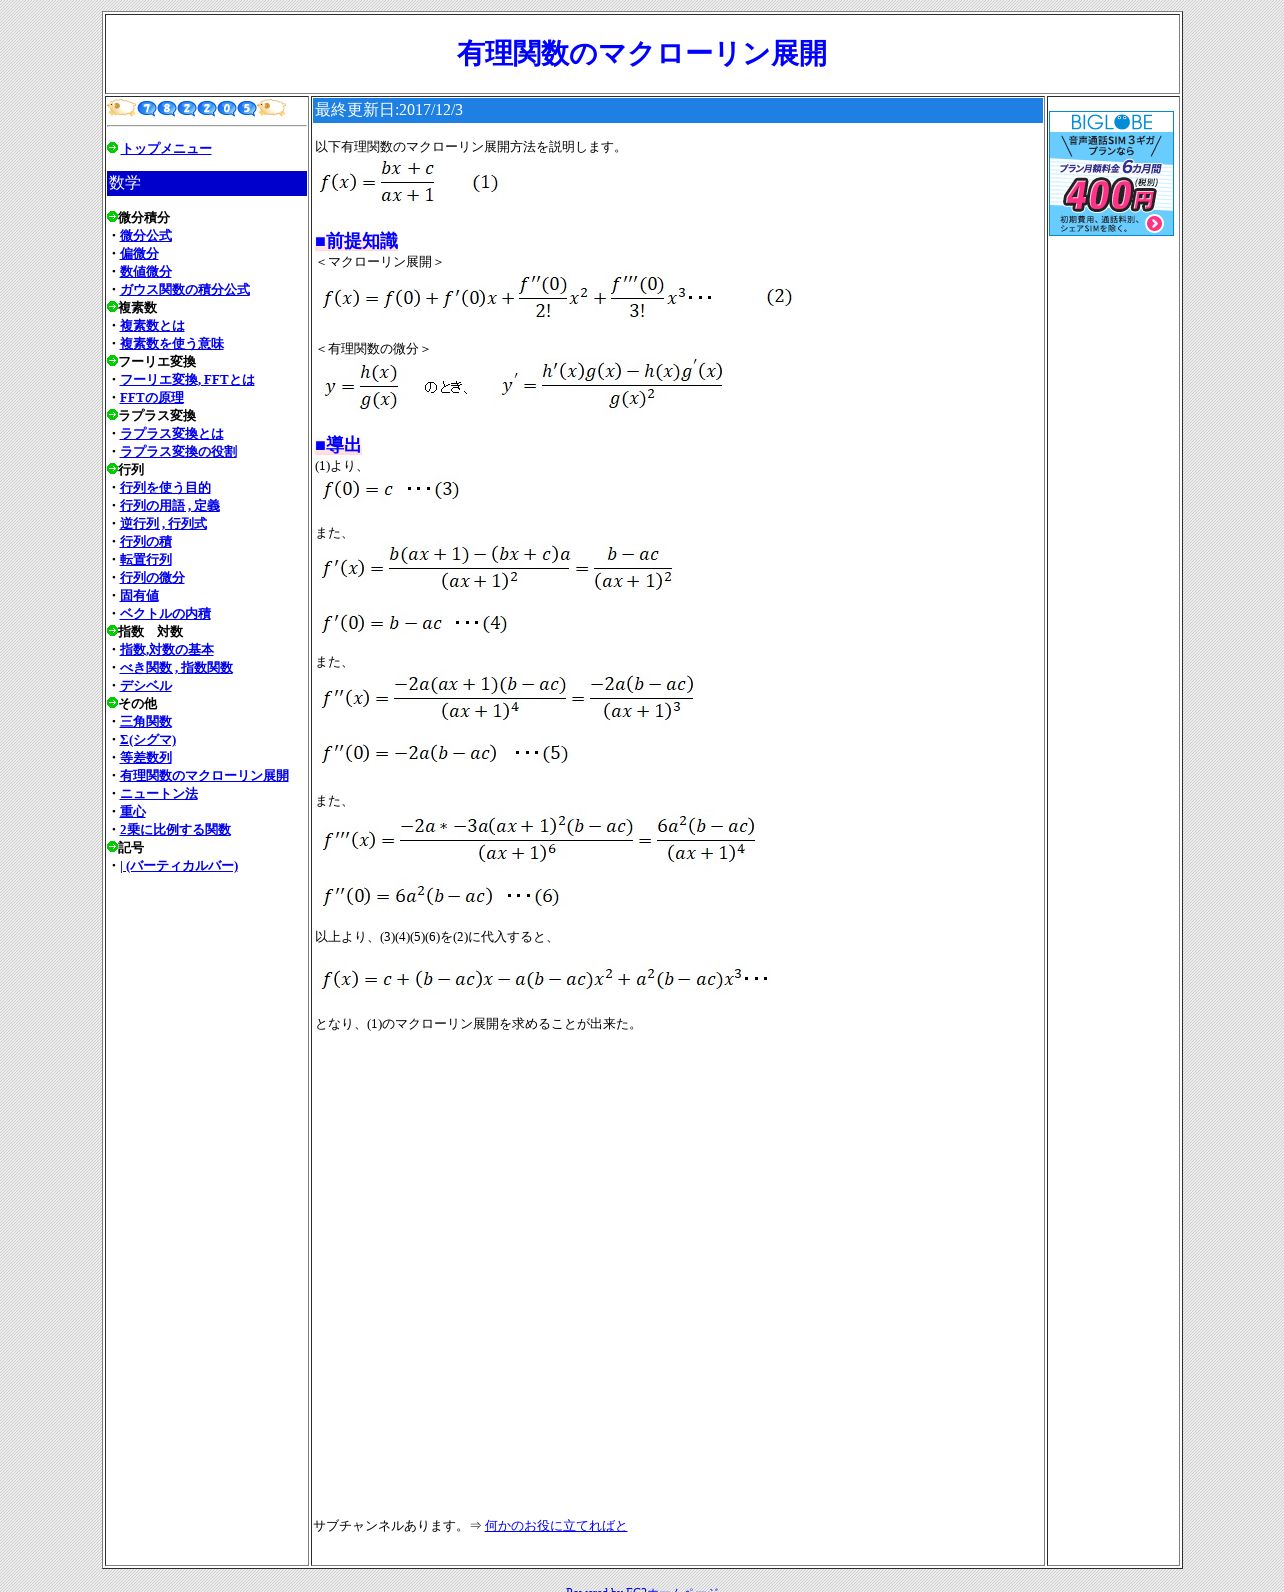Click the green arrow icon next to 記号
Screen dimensions: 1284x1592
[112, 847]
